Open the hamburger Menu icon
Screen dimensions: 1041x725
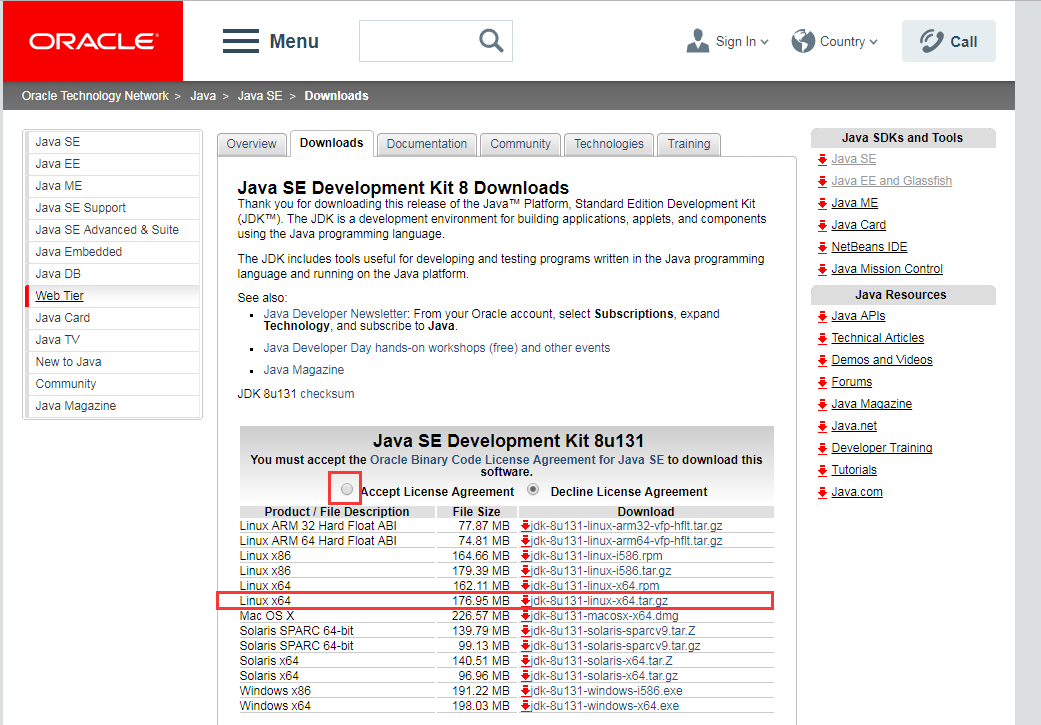click(x=240, y=41)
